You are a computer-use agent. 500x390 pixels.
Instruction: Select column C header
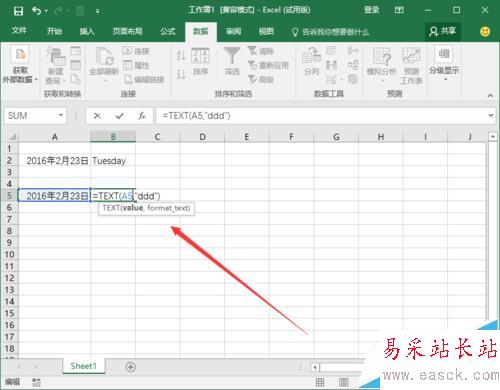point(157,137)
